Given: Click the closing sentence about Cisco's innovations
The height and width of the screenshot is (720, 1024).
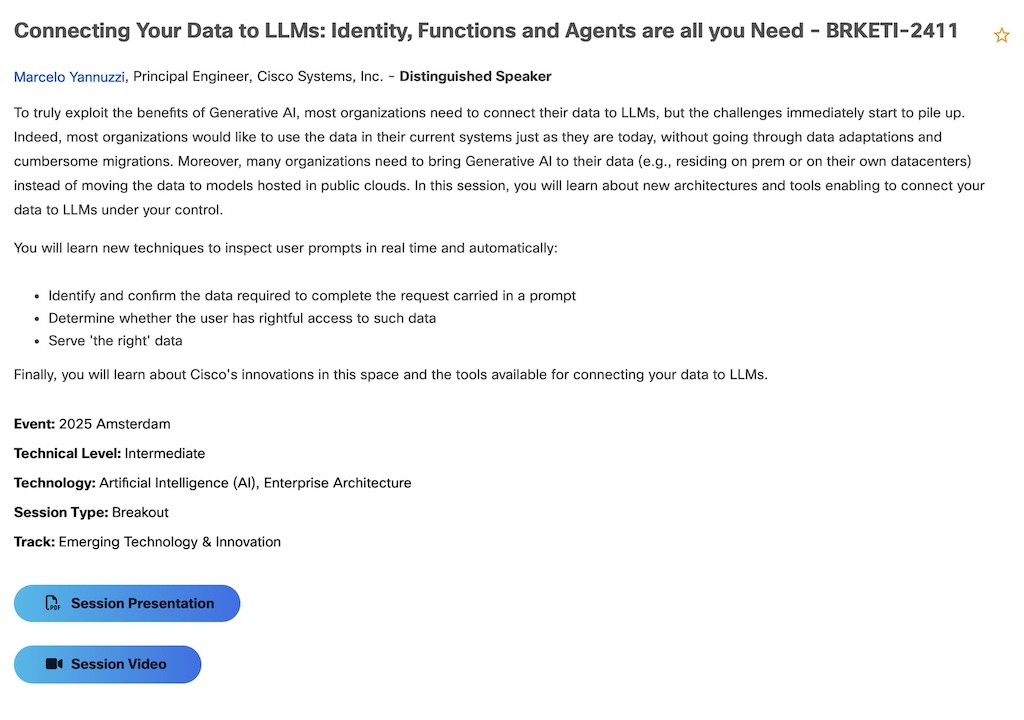Looking at the screenshot, I should (390, 375).
